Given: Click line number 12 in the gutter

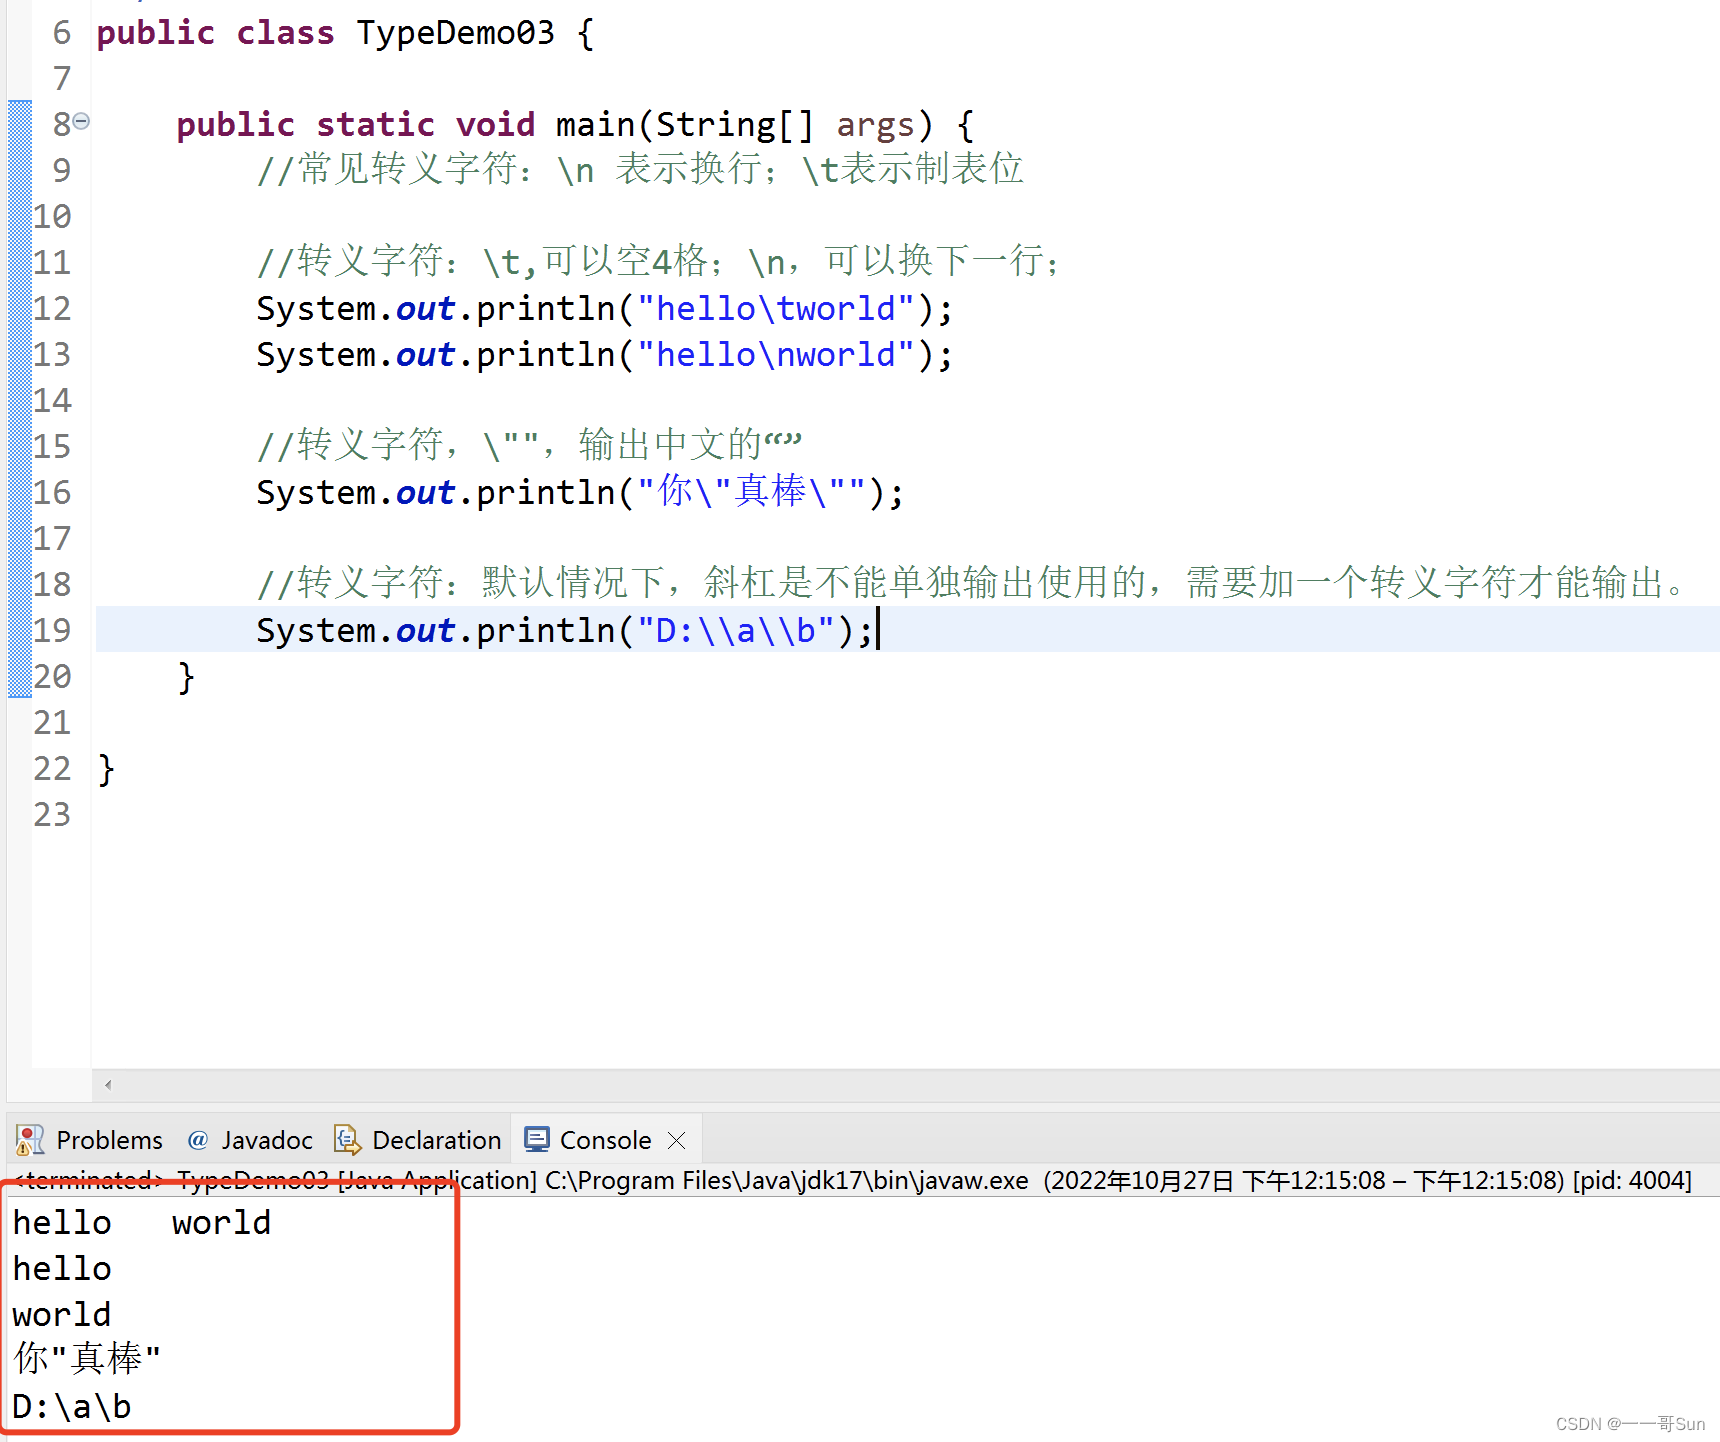Looking at the screenshot, I should click(x=52, y=308).
